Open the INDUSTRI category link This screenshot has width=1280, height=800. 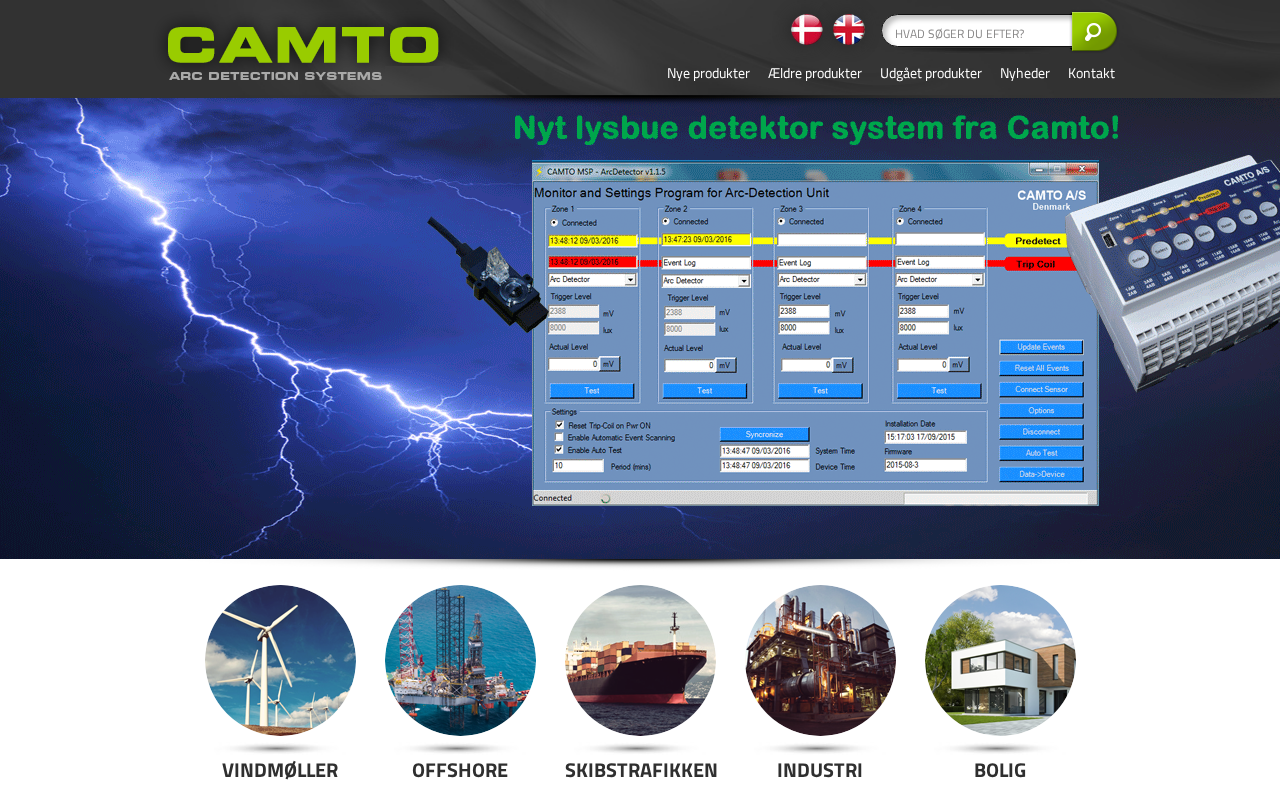pyautogui.click(x=820, y=770)
